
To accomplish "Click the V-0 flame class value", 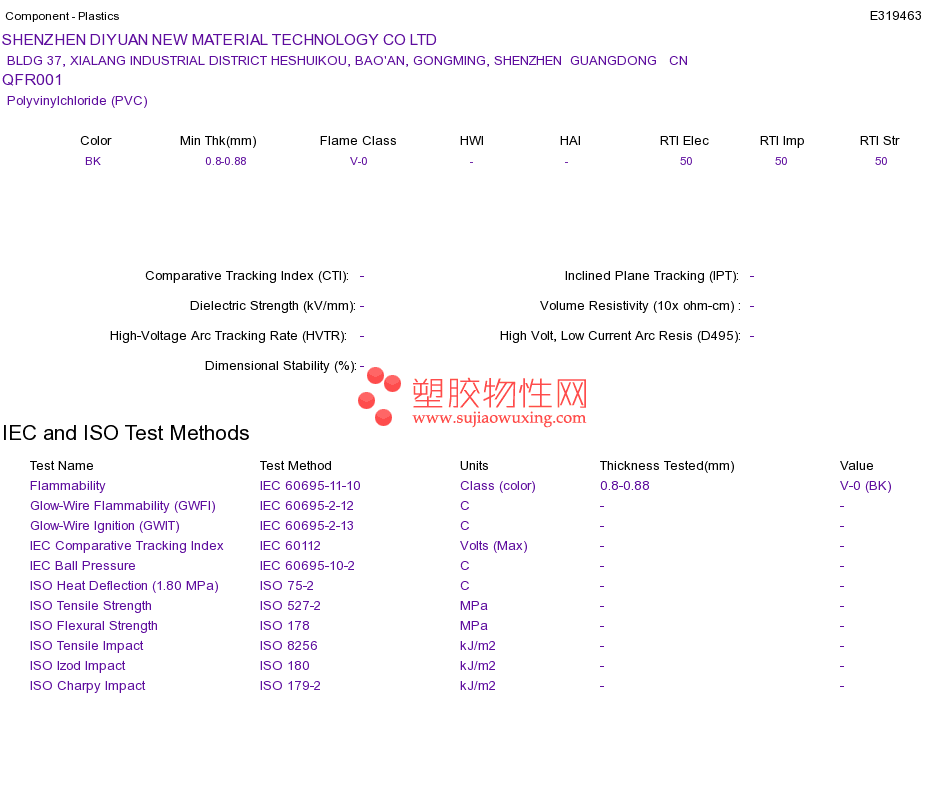I will click(x=359, y=161).
